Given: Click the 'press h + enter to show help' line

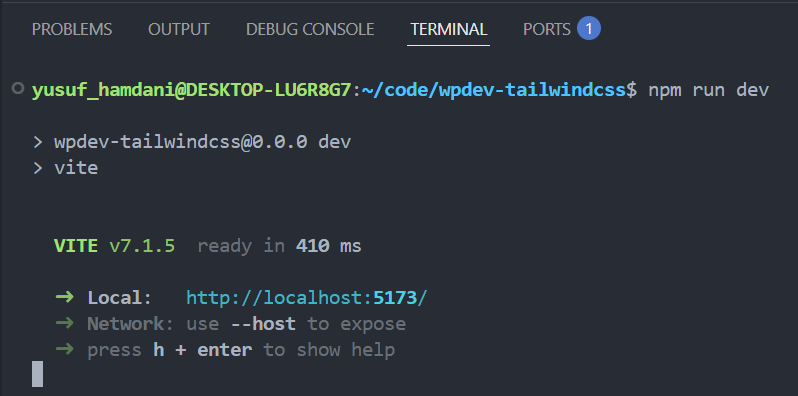Looking at the screenshot, I should 241,350.
